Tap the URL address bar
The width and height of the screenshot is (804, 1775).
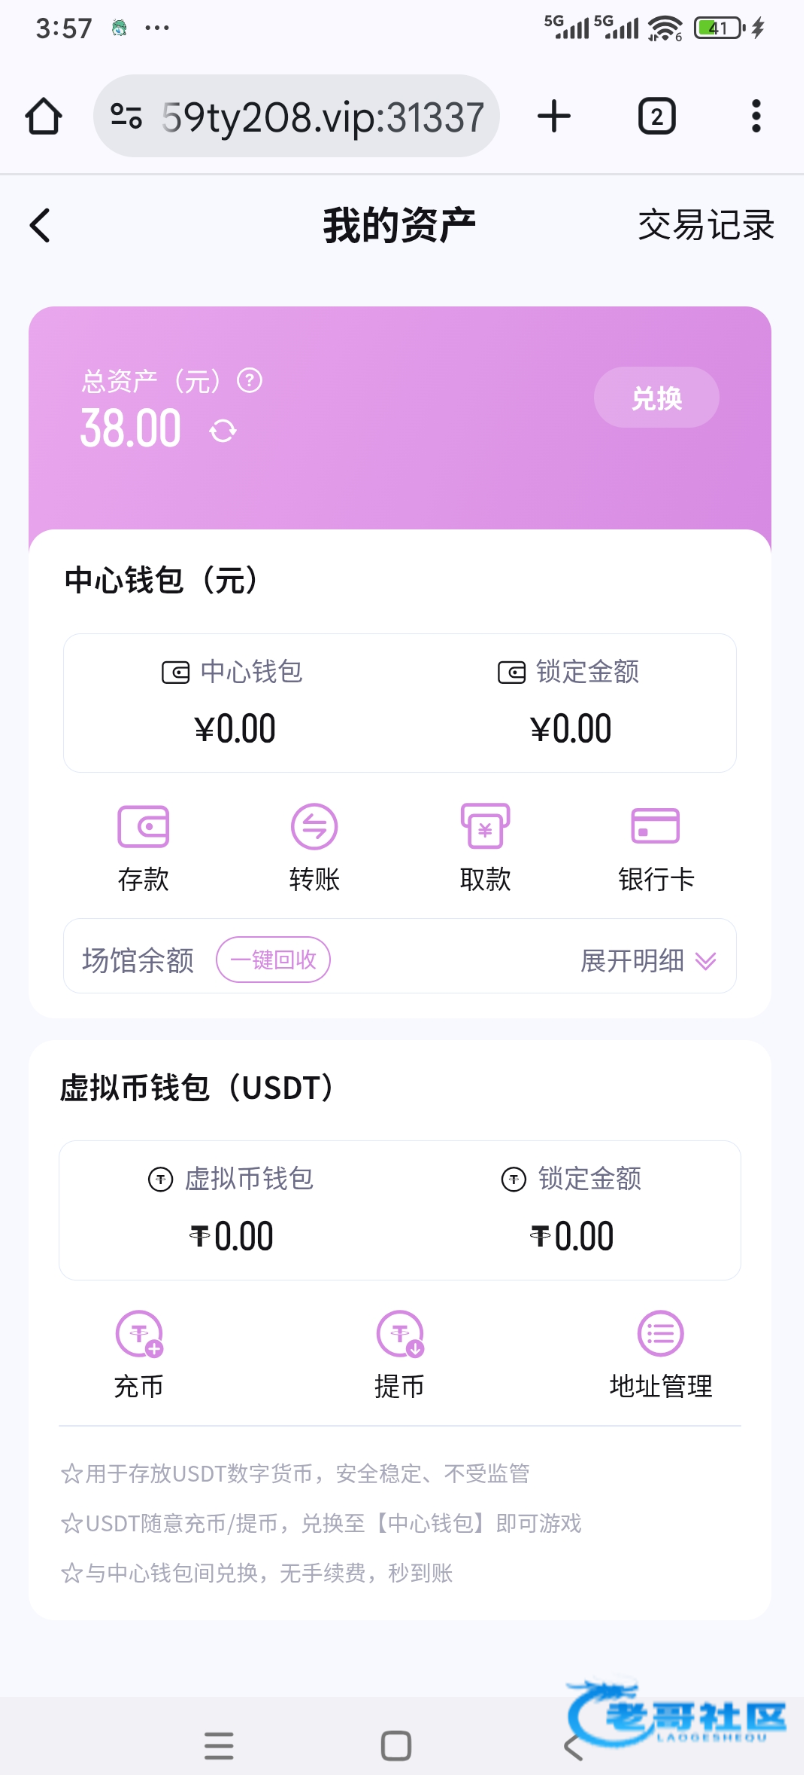pyautogui.click(x=320, y=117)
